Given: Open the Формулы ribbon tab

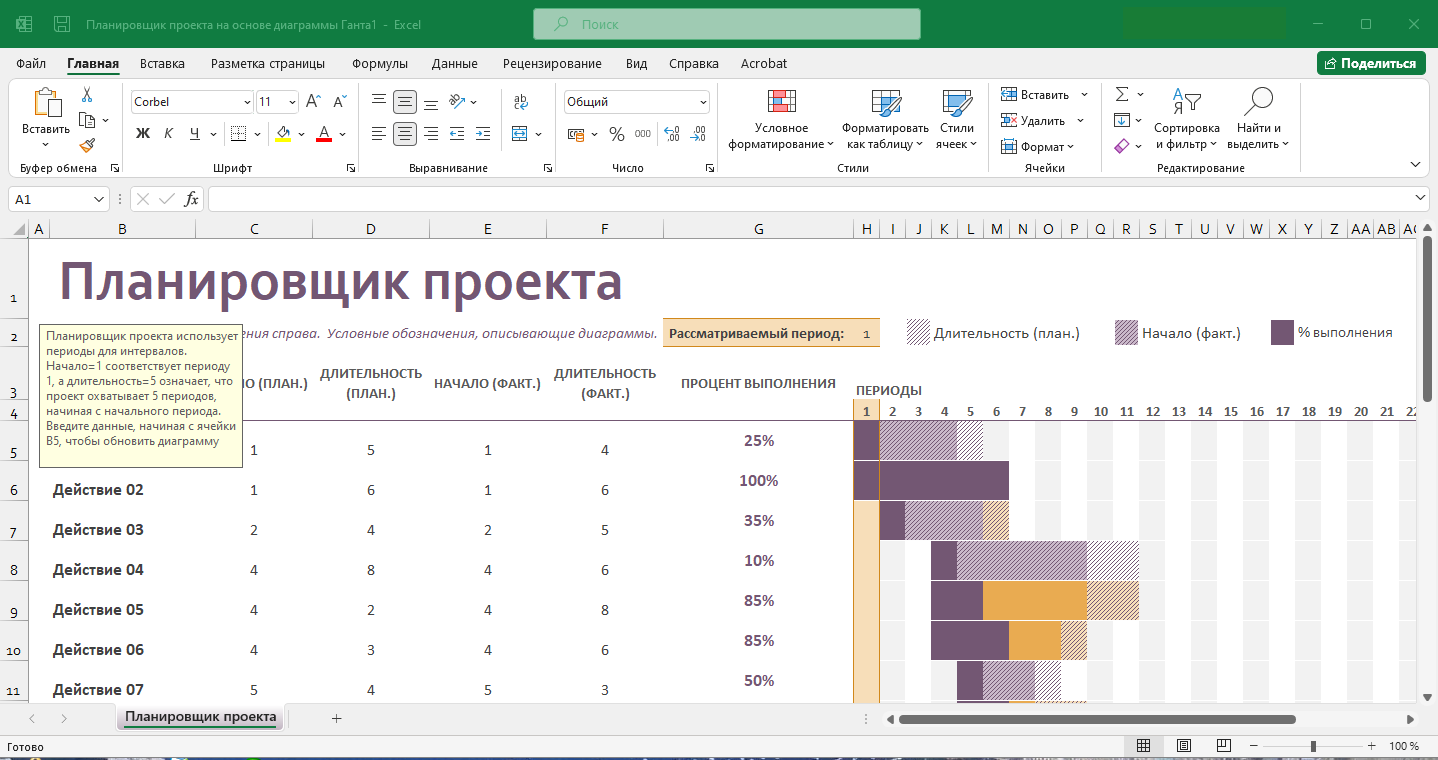Looking at the screenshot, I should tap(380, 63).
